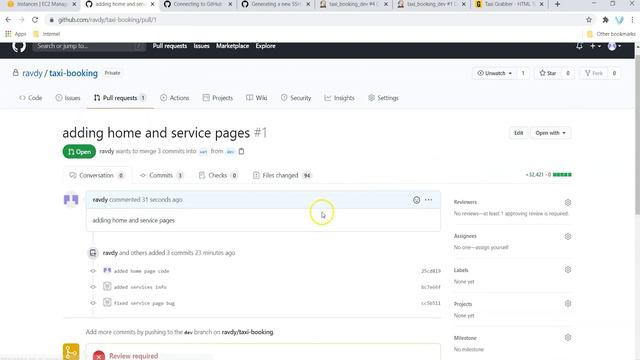
Task: Open the Reviewers gear settings
Action: [x=568, y=202]
